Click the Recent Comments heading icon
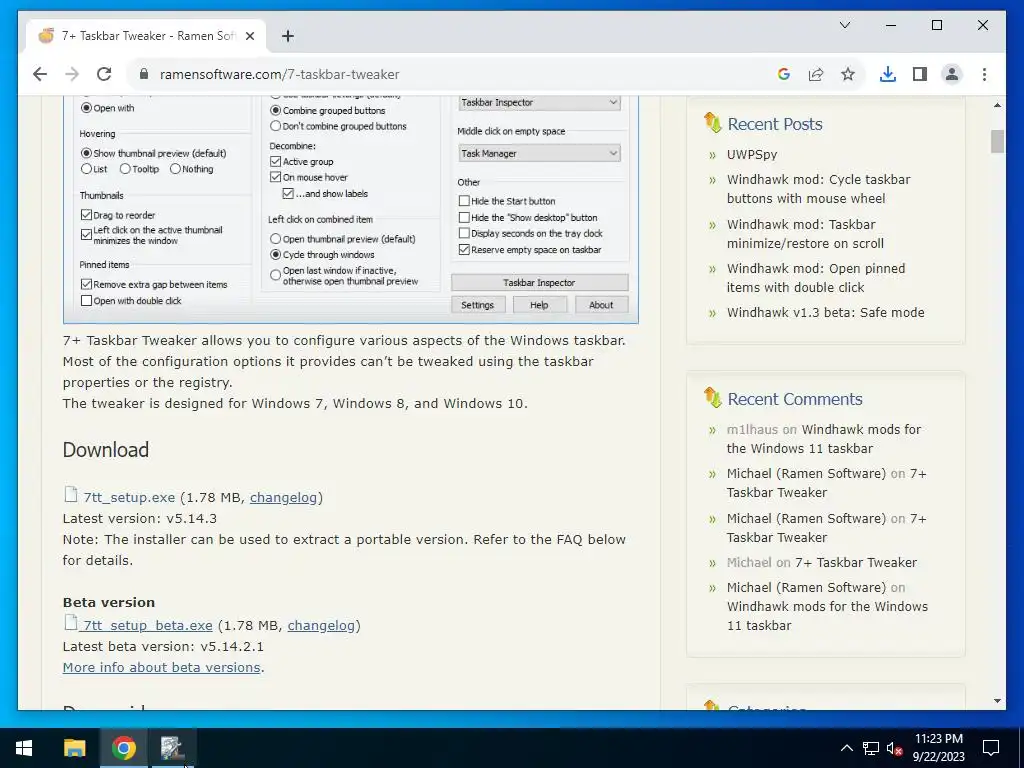The height and width of the screenshot is (768, 1024). [x=712, y=397]
